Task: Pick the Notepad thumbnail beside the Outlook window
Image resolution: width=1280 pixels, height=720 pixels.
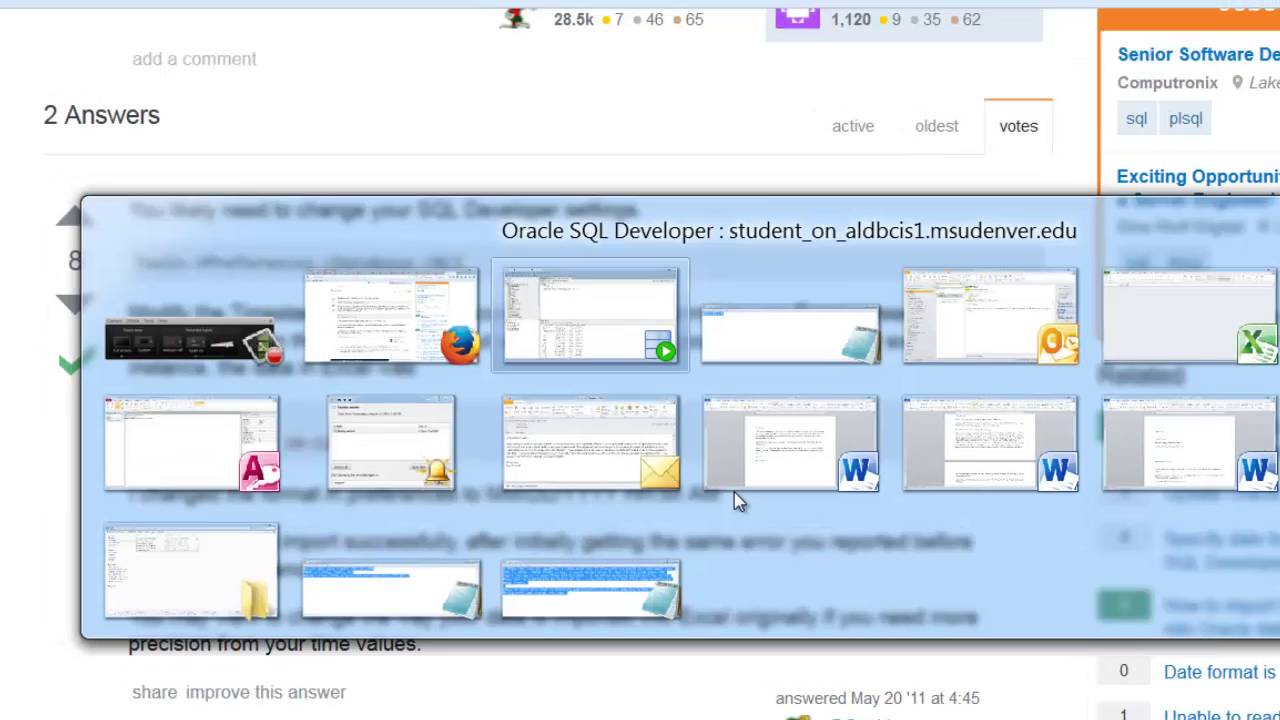Action: (x=790, y=334)
